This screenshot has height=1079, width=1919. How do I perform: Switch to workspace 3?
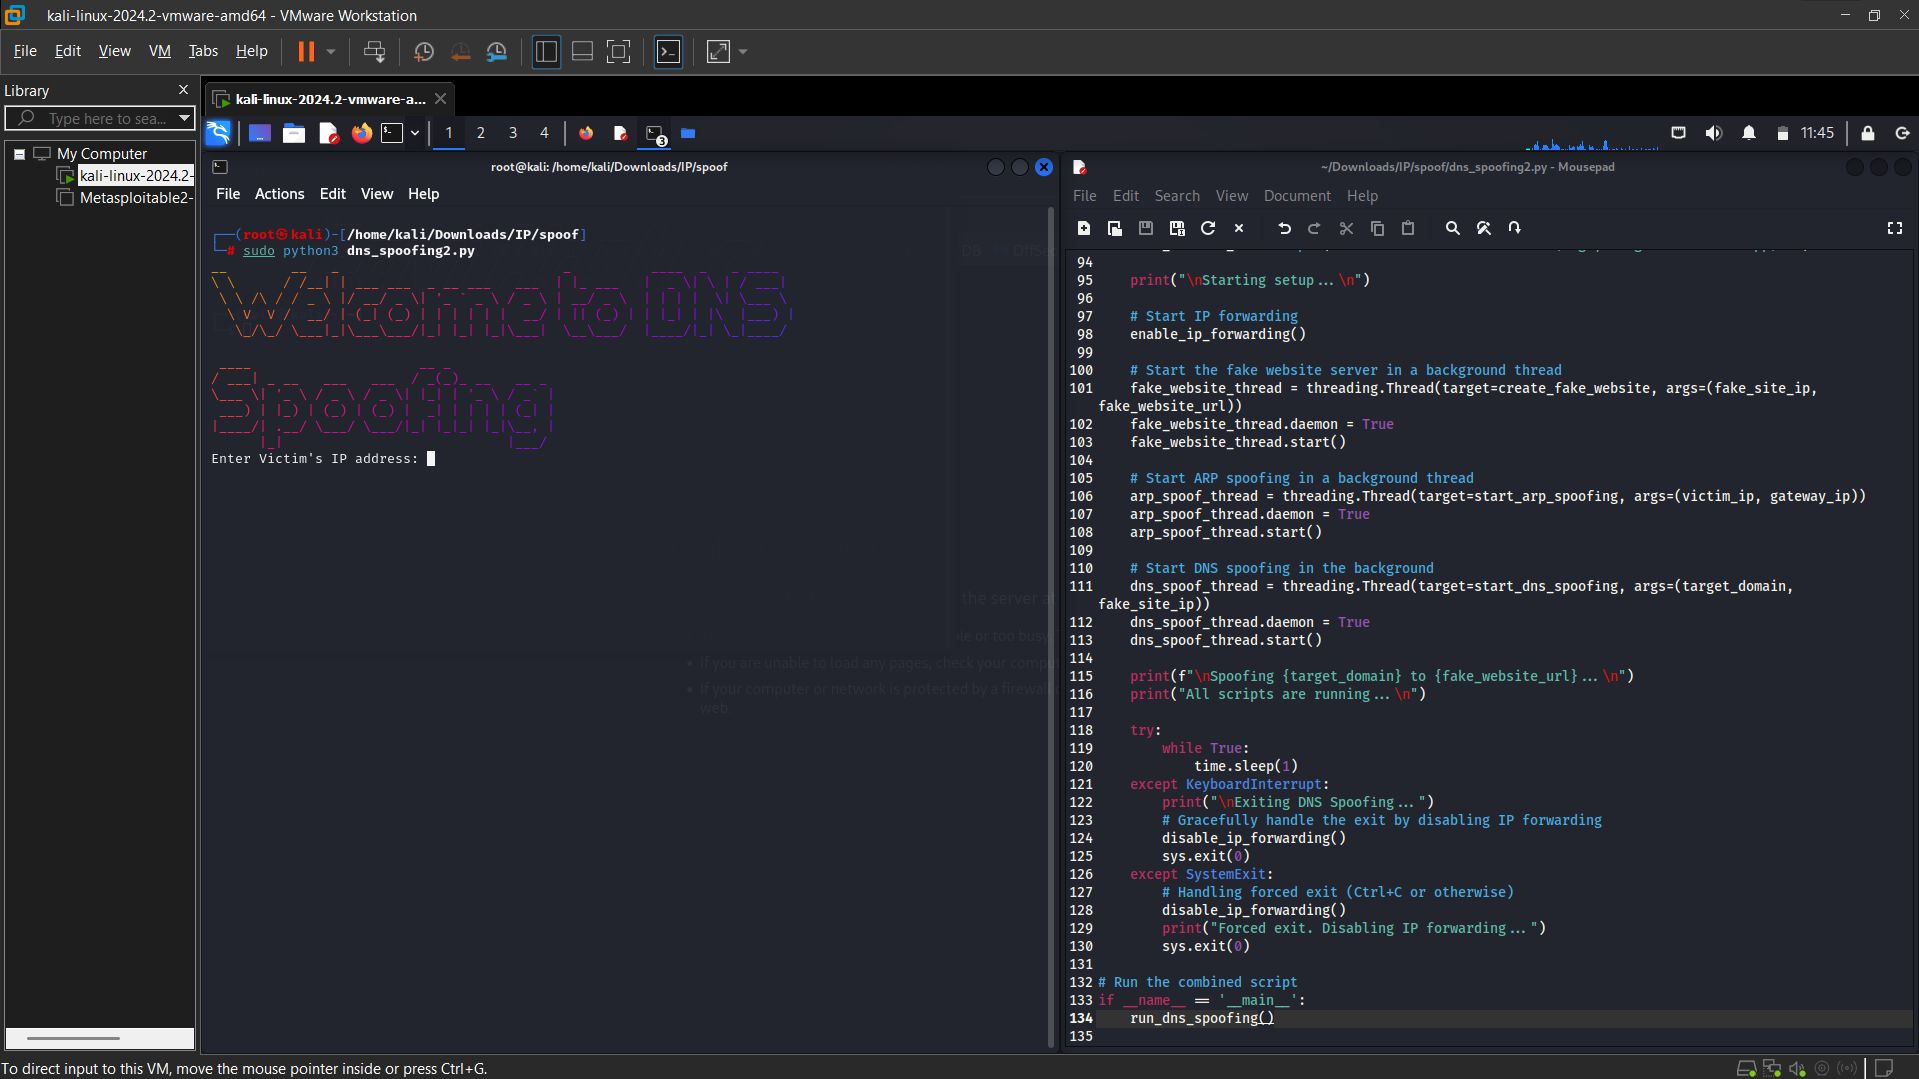point(513,133)
